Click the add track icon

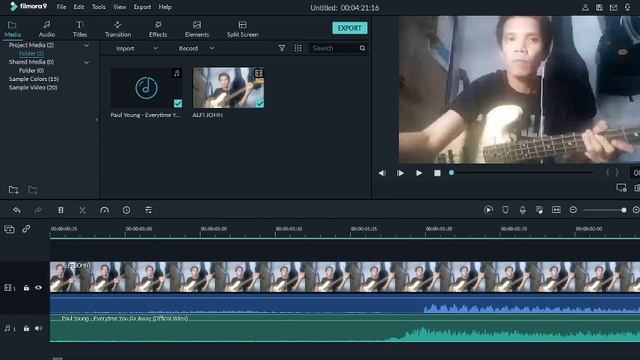coord(9,229)
